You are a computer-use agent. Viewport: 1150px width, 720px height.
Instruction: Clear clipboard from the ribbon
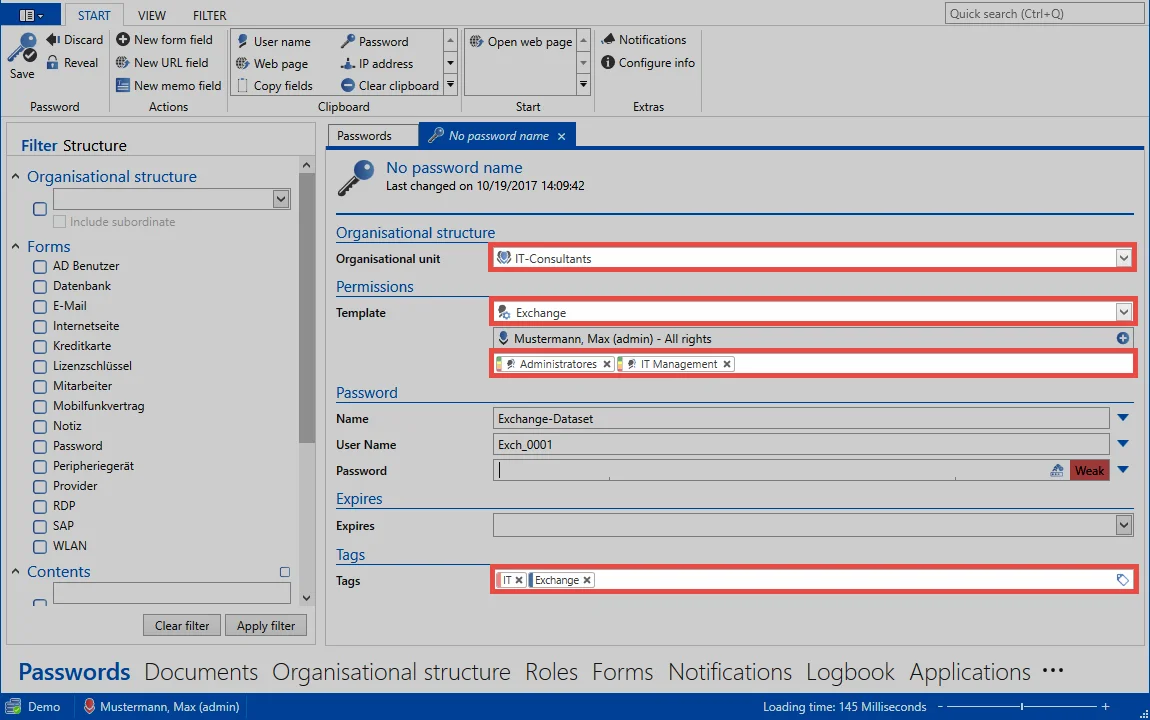[x=389, y=86]
